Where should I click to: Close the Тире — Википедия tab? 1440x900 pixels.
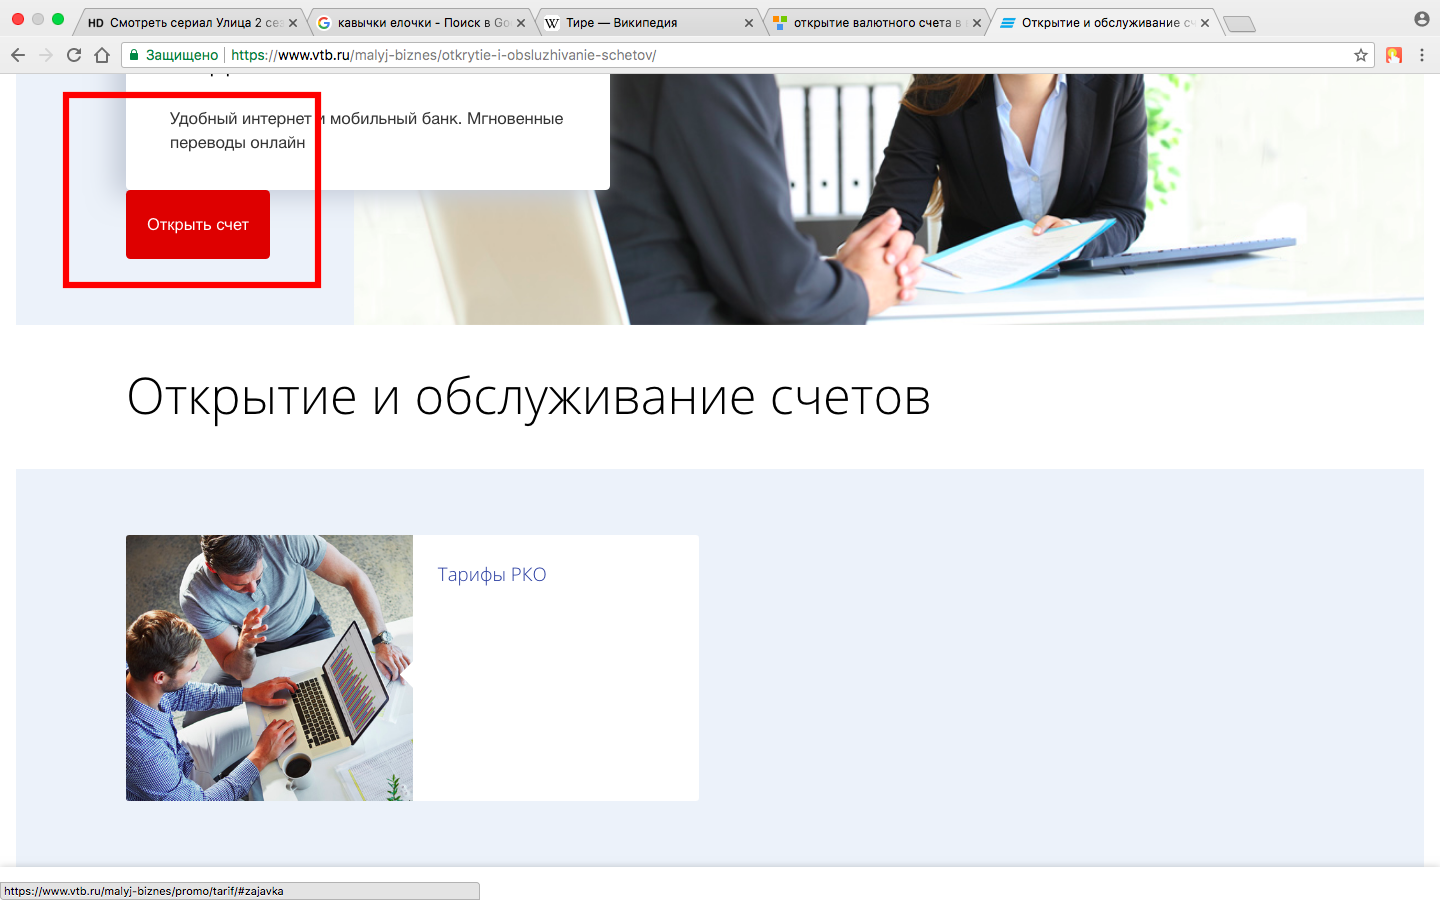pyautogui.click(x=749, y=23)
